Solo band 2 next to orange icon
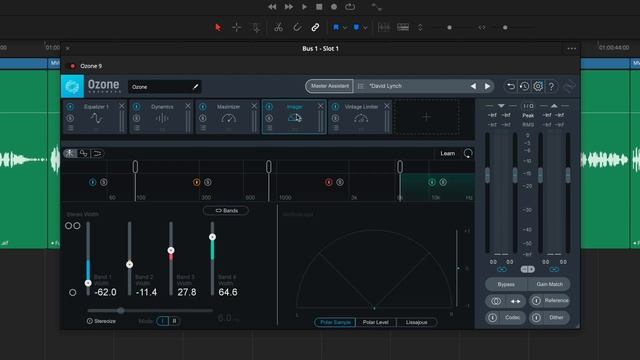 208,182
